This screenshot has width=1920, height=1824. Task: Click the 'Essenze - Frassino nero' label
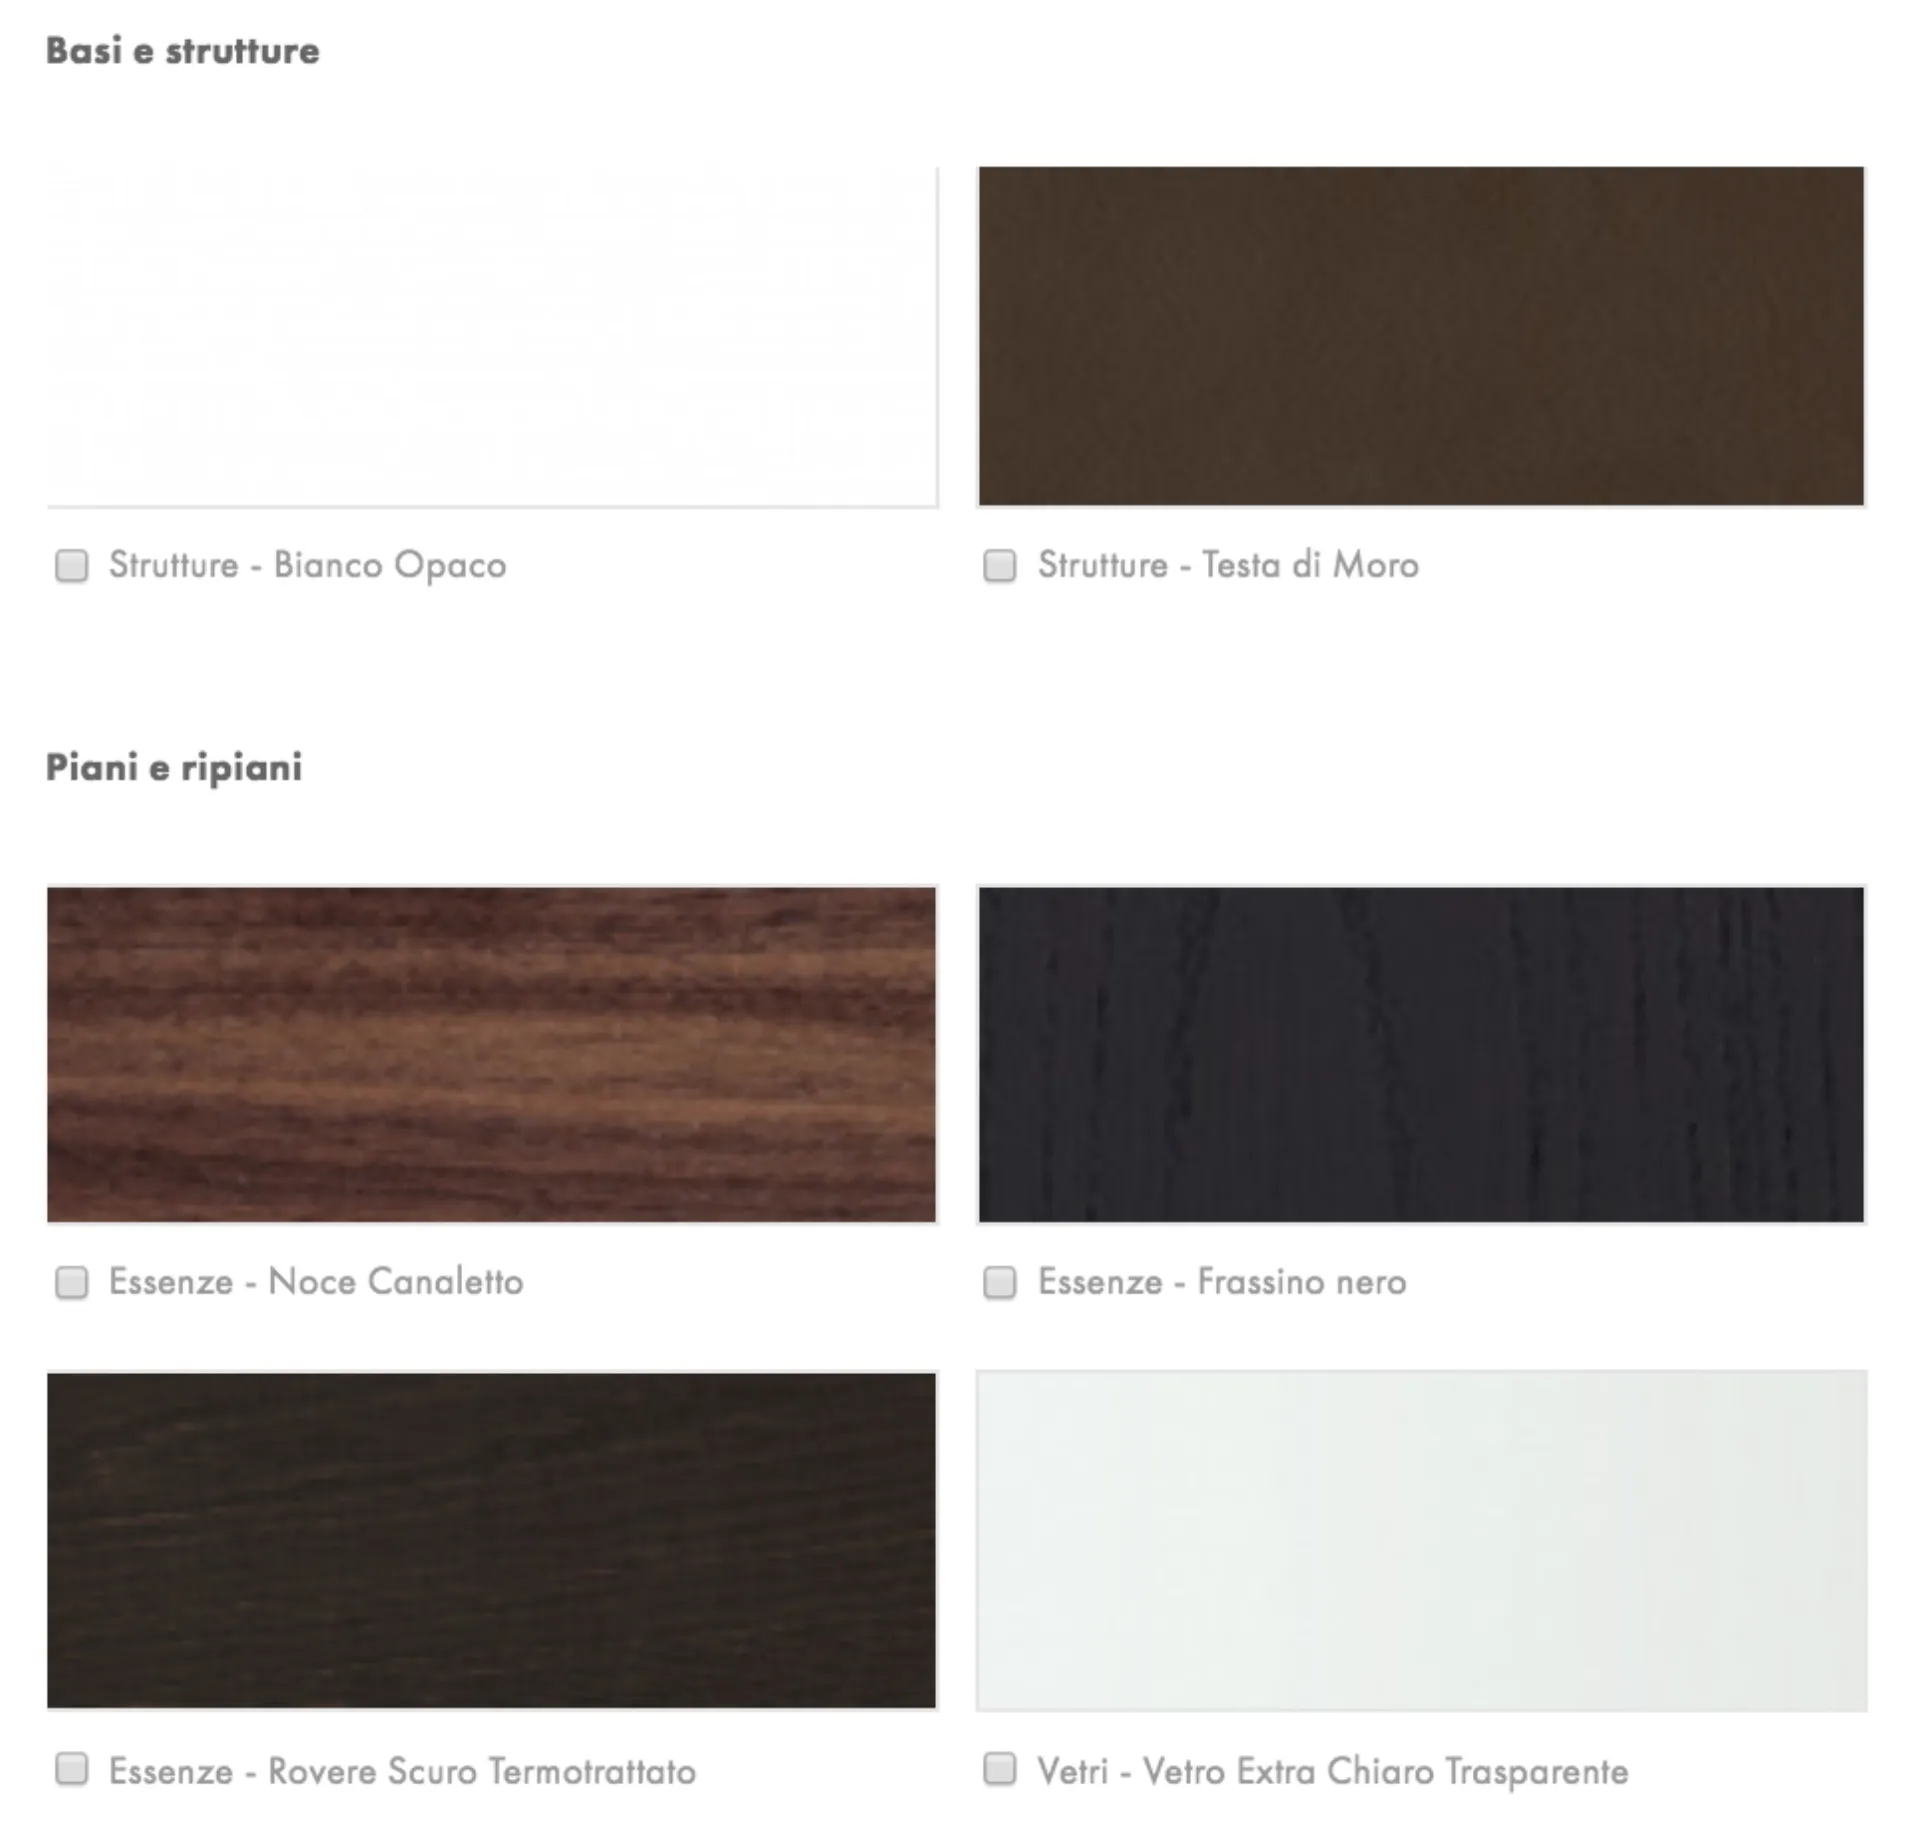click(x=1222, y=1282)
